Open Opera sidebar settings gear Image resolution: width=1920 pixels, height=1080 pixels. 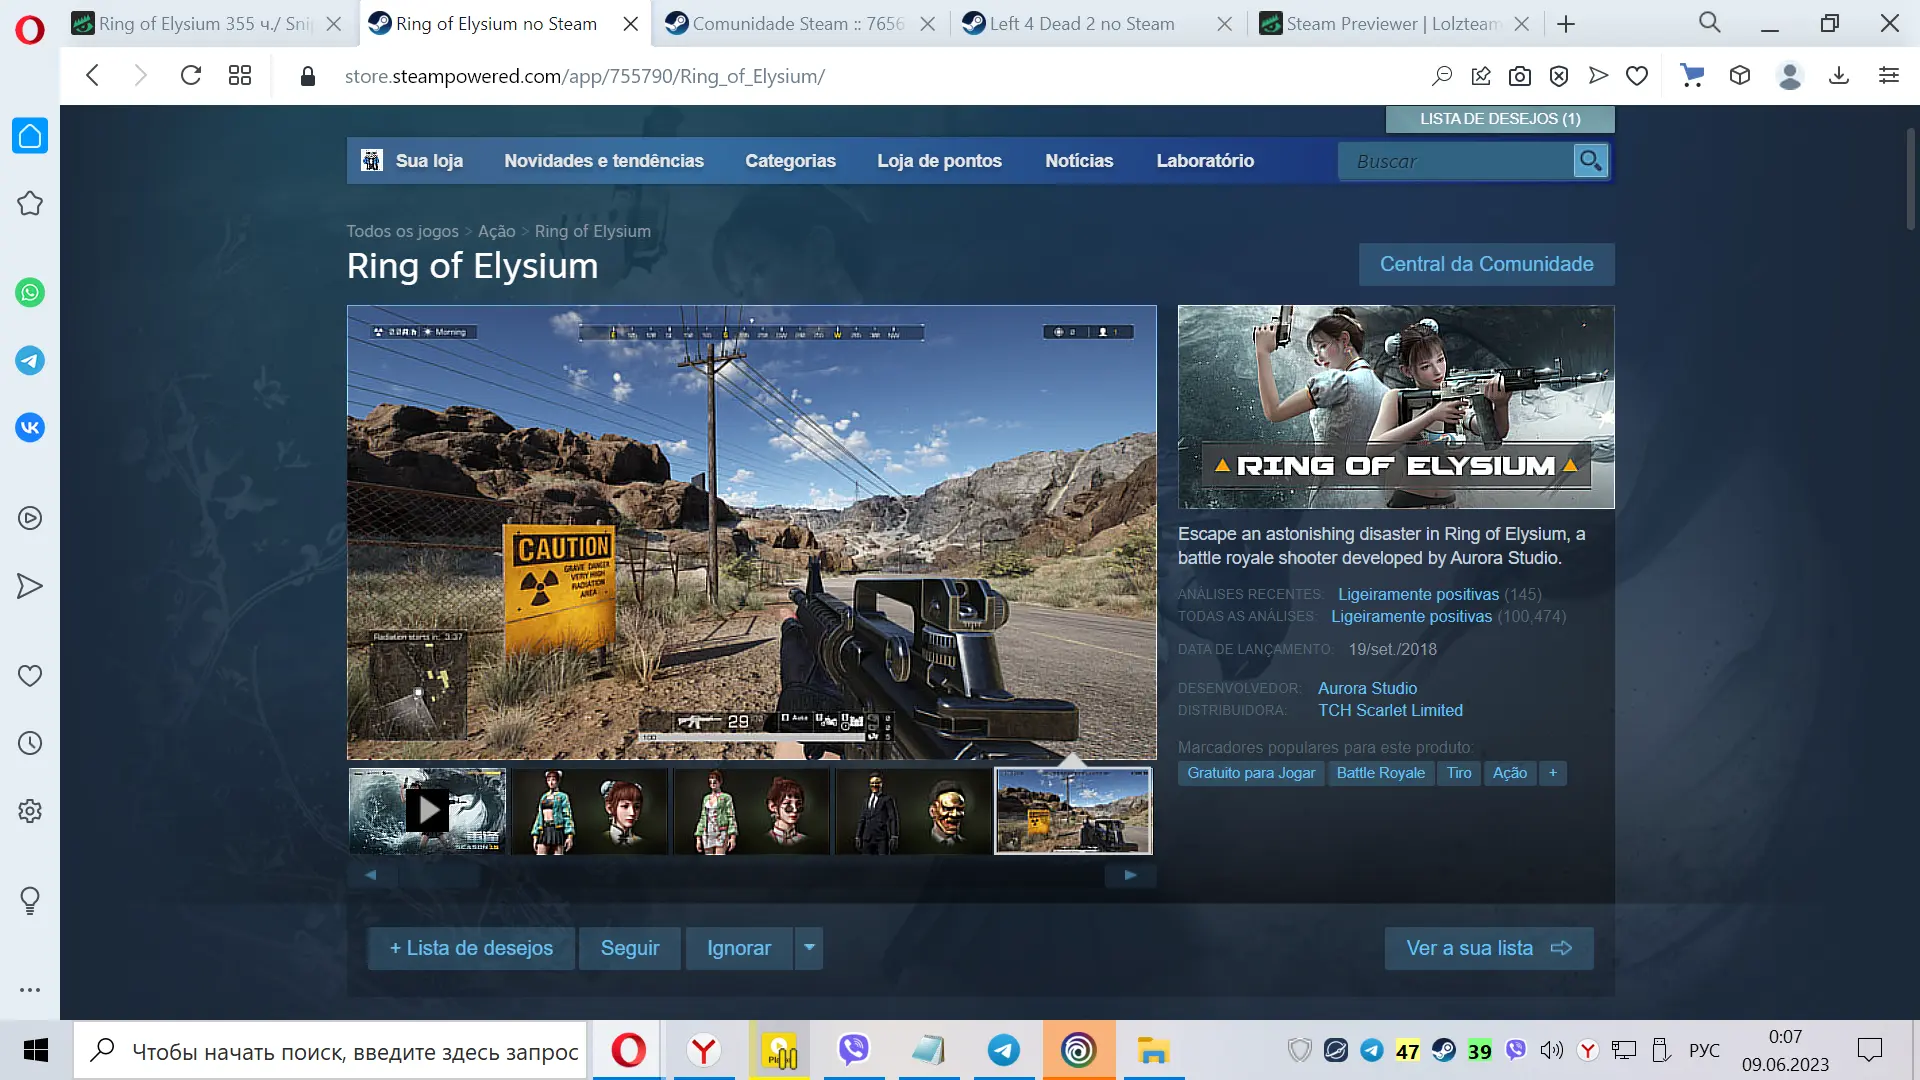click(x=30, y=811)
